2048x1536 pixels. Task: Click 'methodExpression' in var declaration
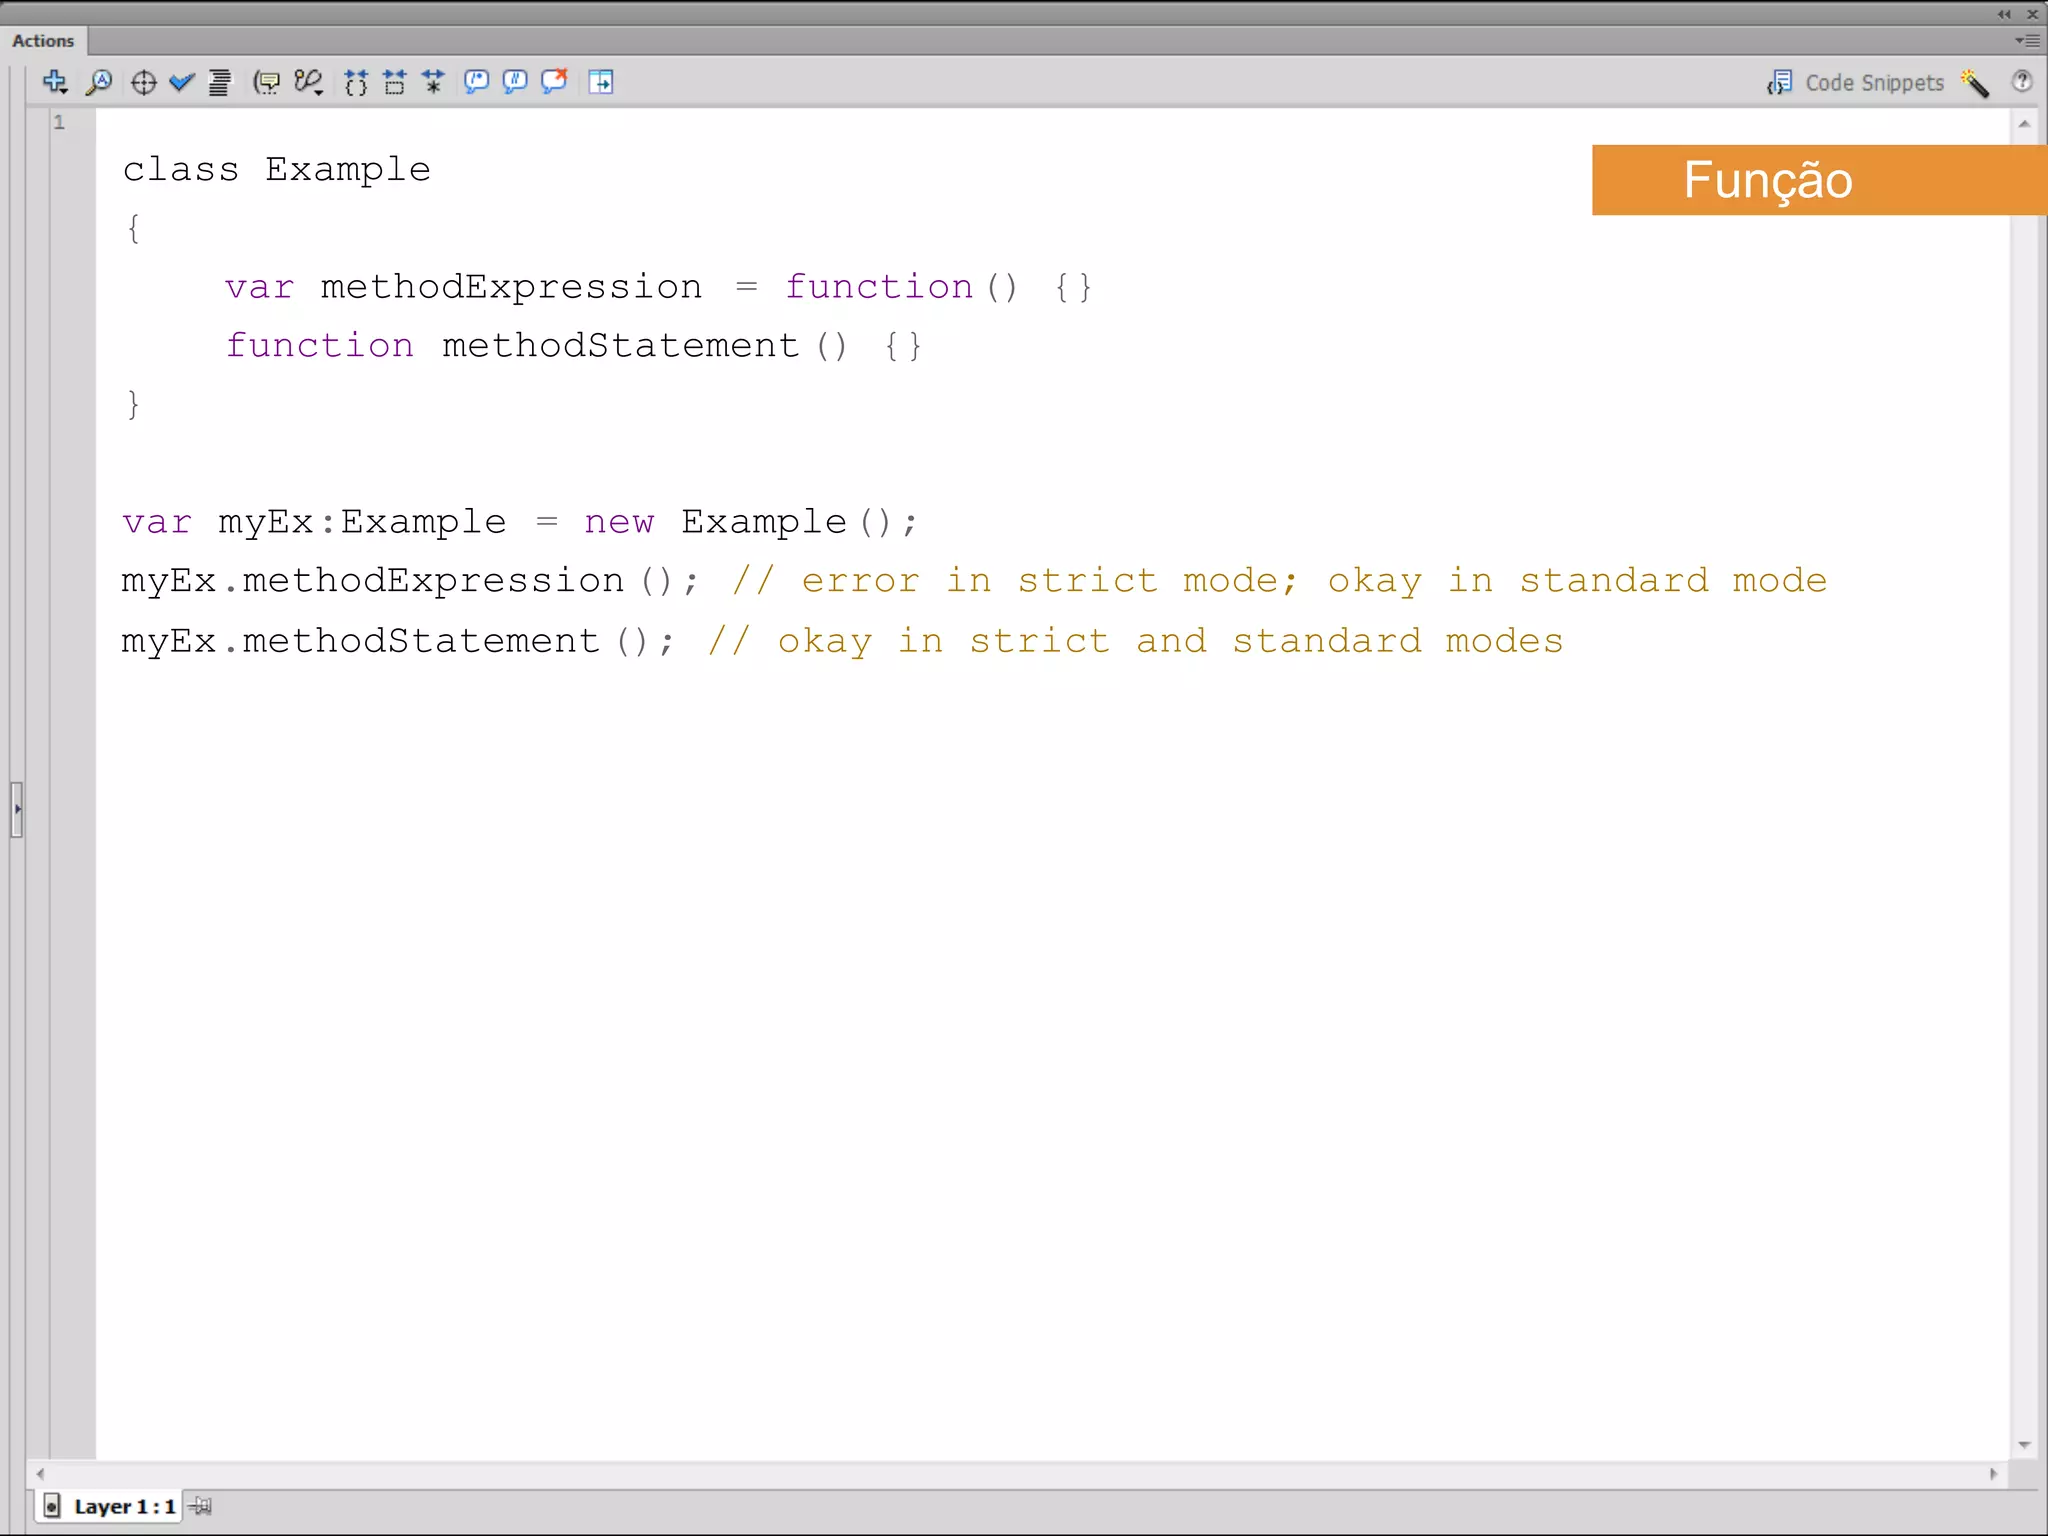(x=511, y=287)
